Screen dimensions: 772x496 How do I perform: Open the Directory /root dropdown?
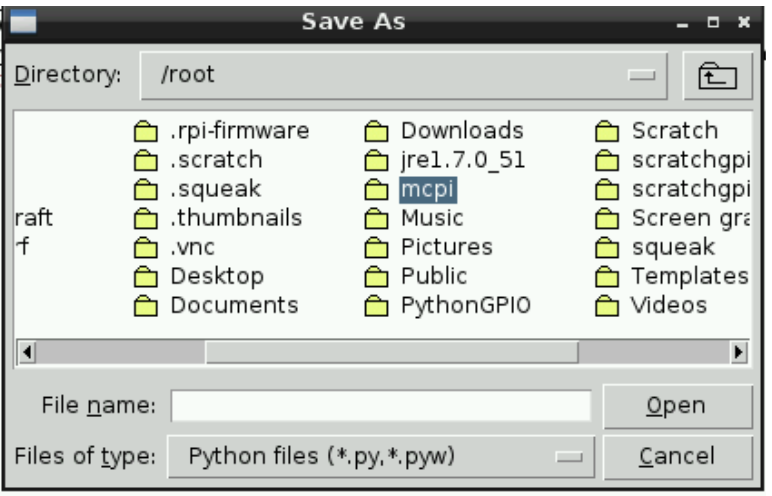[x=404, y=75]
